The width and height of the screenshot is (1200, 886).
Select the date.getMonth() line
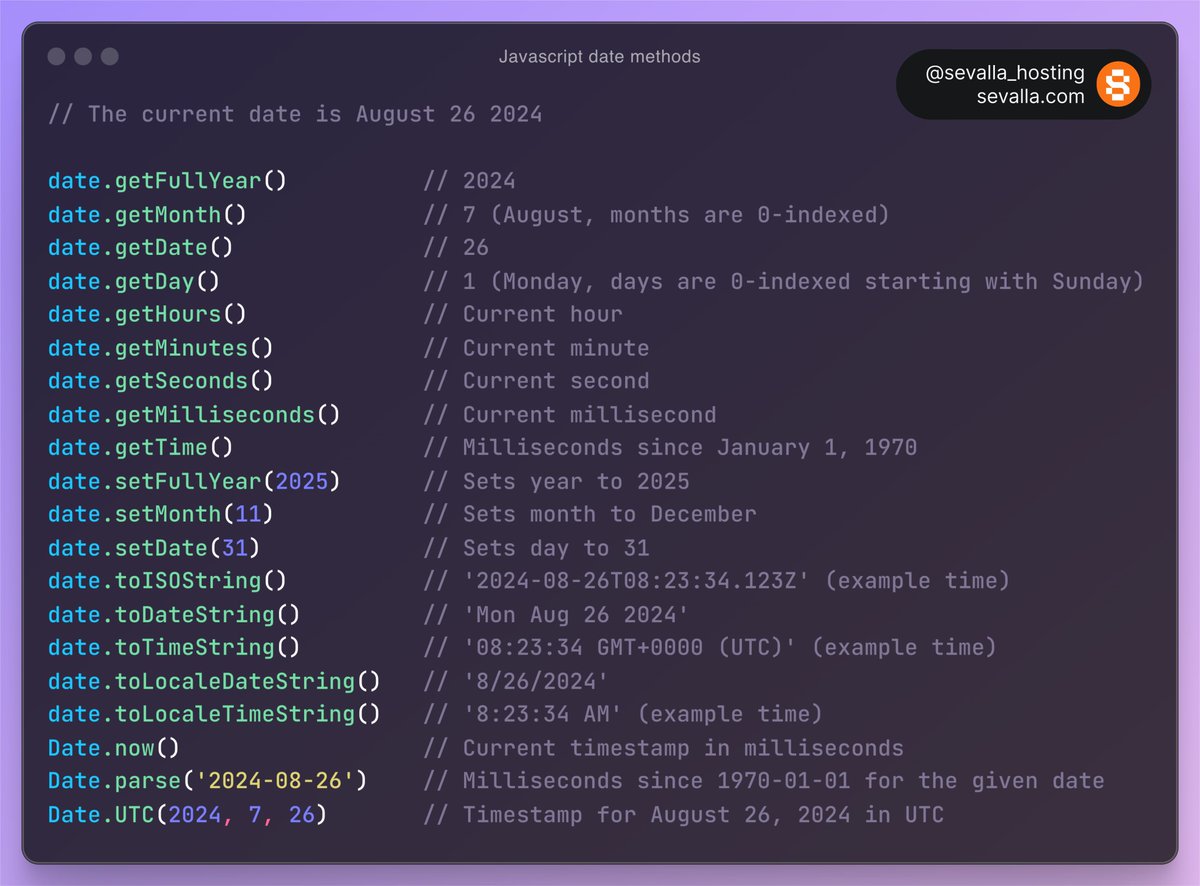[x=145, y=214]
